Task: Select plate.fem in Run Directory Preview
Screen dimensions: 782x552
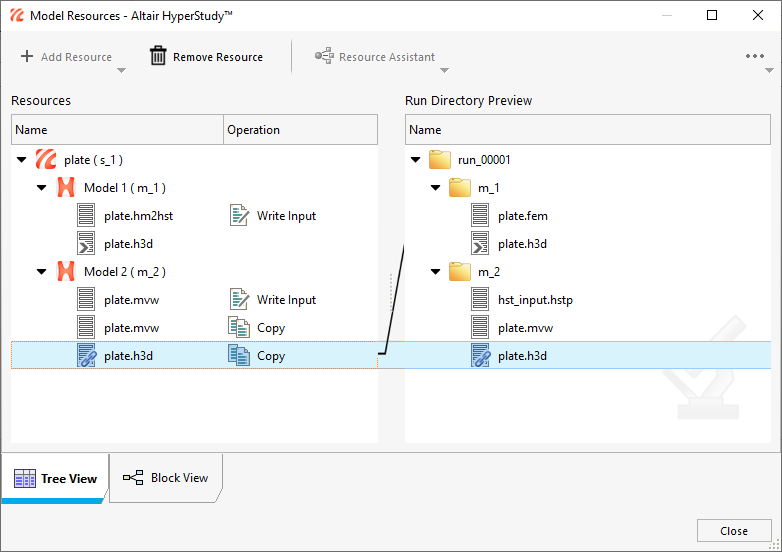Action: 522,216
